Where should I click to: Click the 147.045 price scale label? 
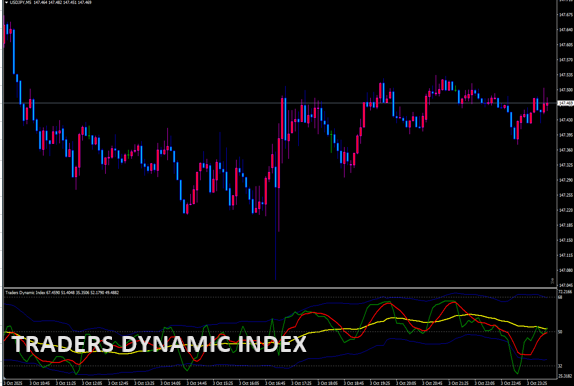coord(566,285)
